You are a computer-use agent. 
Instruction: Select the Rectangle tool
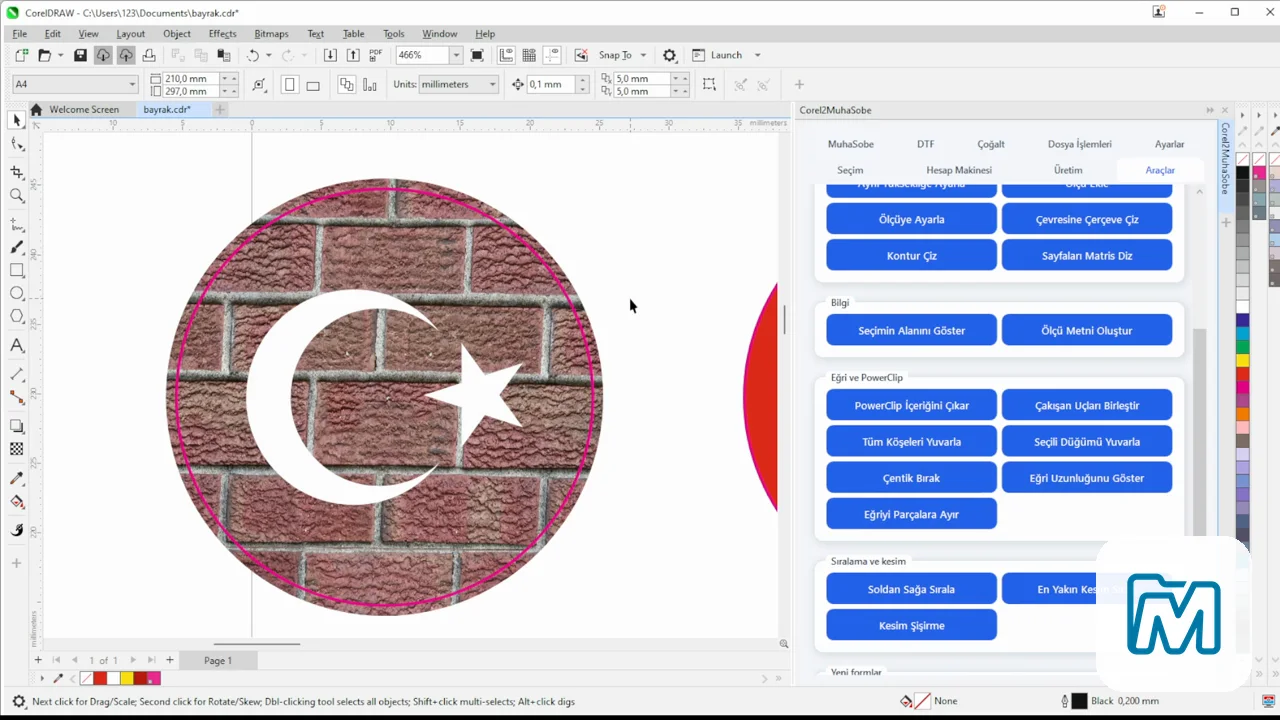tap(16, 270)
